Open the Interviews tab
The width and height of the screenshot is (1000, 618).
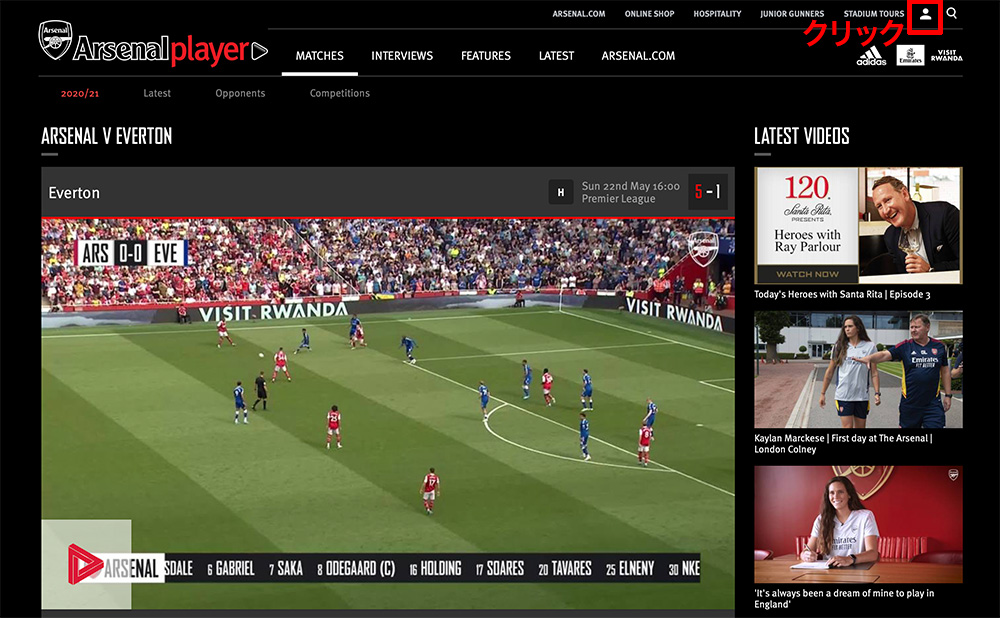402,56
